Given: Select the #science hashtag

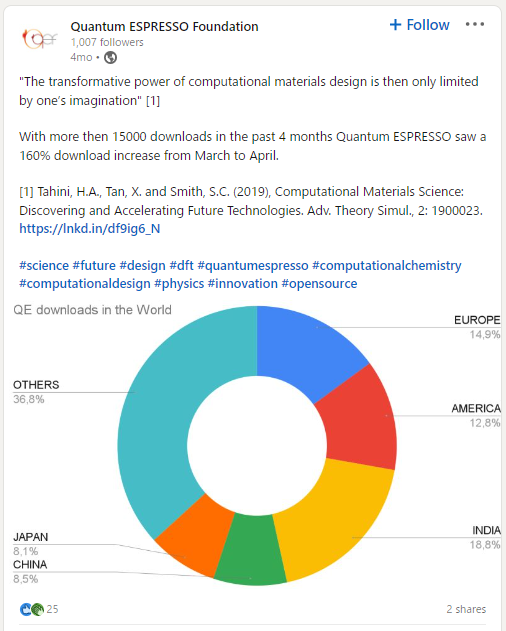Looking at the screenshot, I should click(44, 266).
